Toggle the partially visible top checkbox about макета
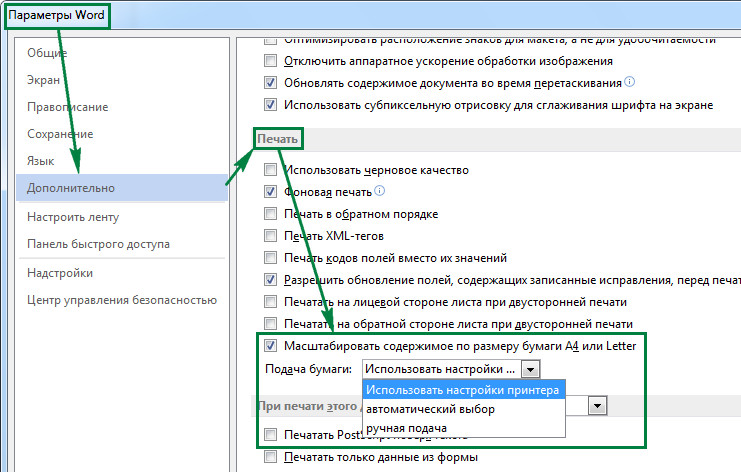Viewport: 741px width, 472px height. point(270,41)
